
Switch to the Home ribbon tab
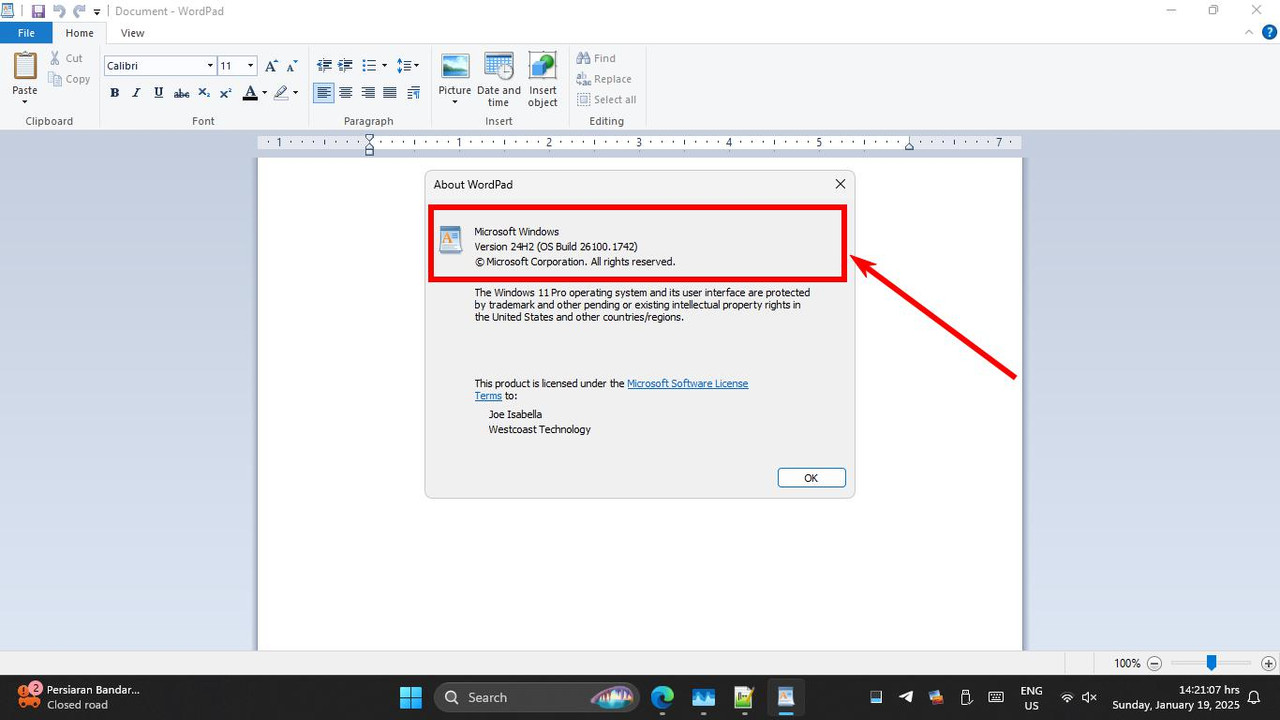click(x=79, y=33)
